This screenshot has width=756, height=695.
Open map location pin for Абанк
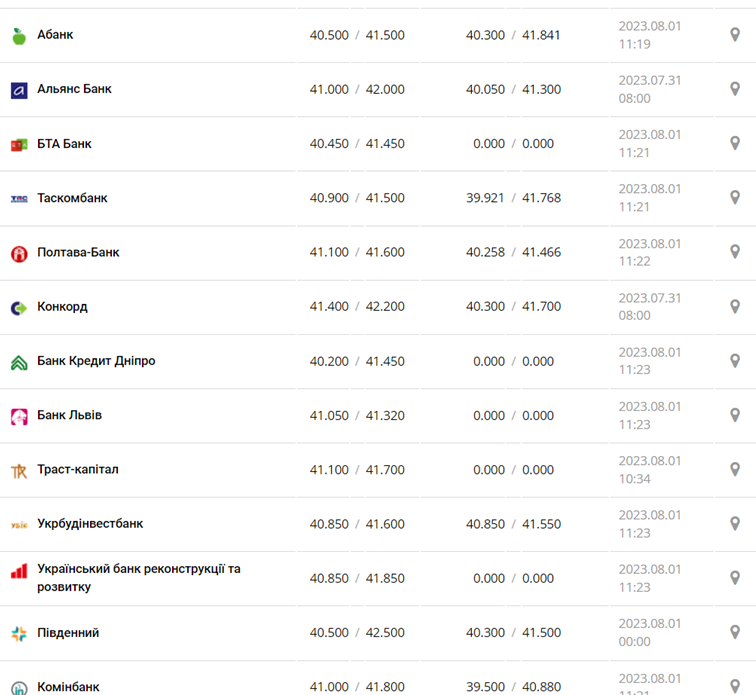click(x=735, y=35)
